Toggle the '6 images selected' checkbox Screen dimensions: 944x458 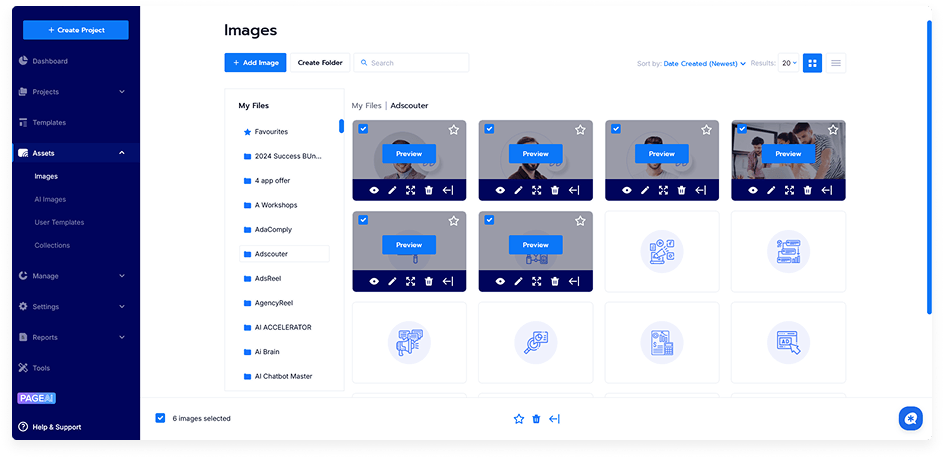(x=161, y=418)
